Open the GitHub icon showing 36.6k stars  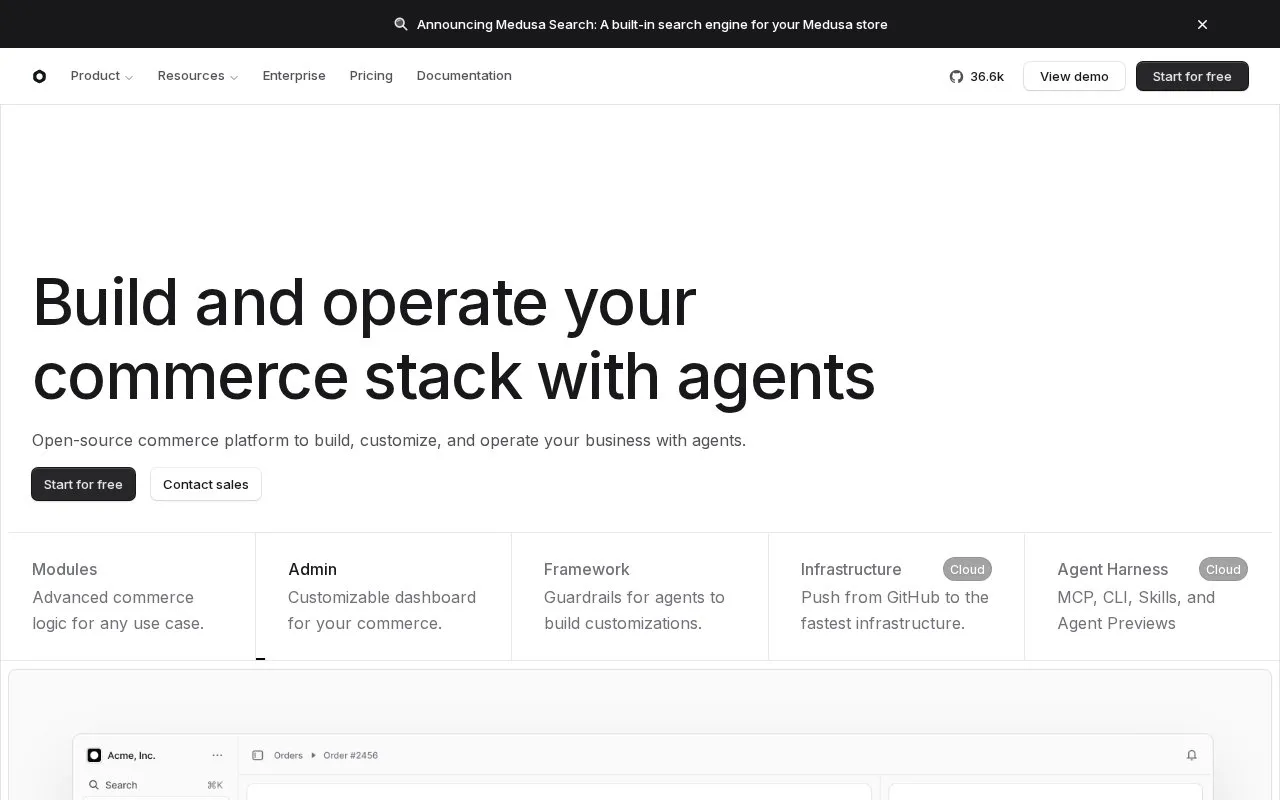956,76
